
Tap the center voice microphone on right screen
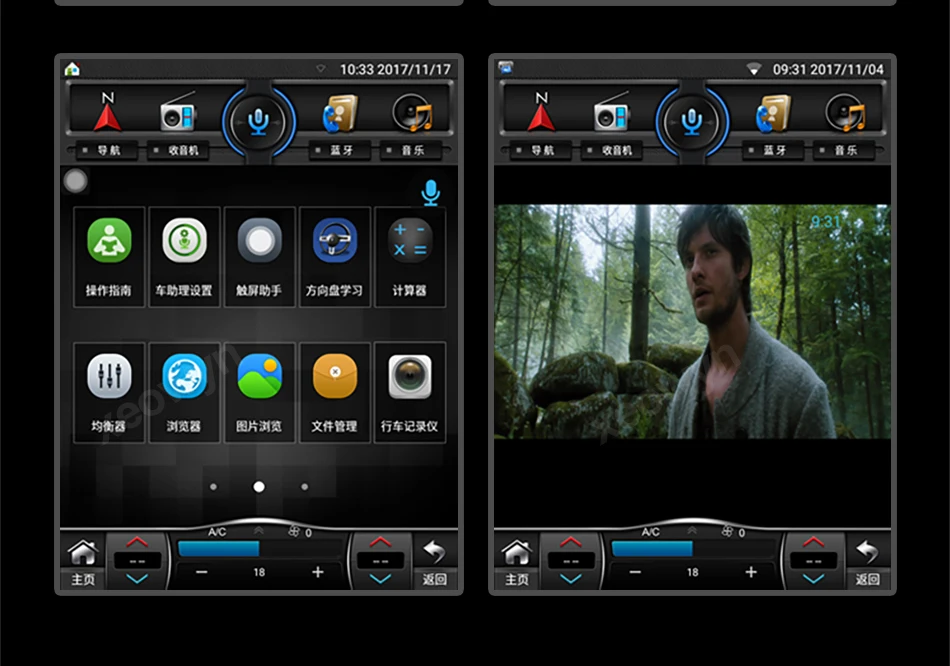[692, 122]
